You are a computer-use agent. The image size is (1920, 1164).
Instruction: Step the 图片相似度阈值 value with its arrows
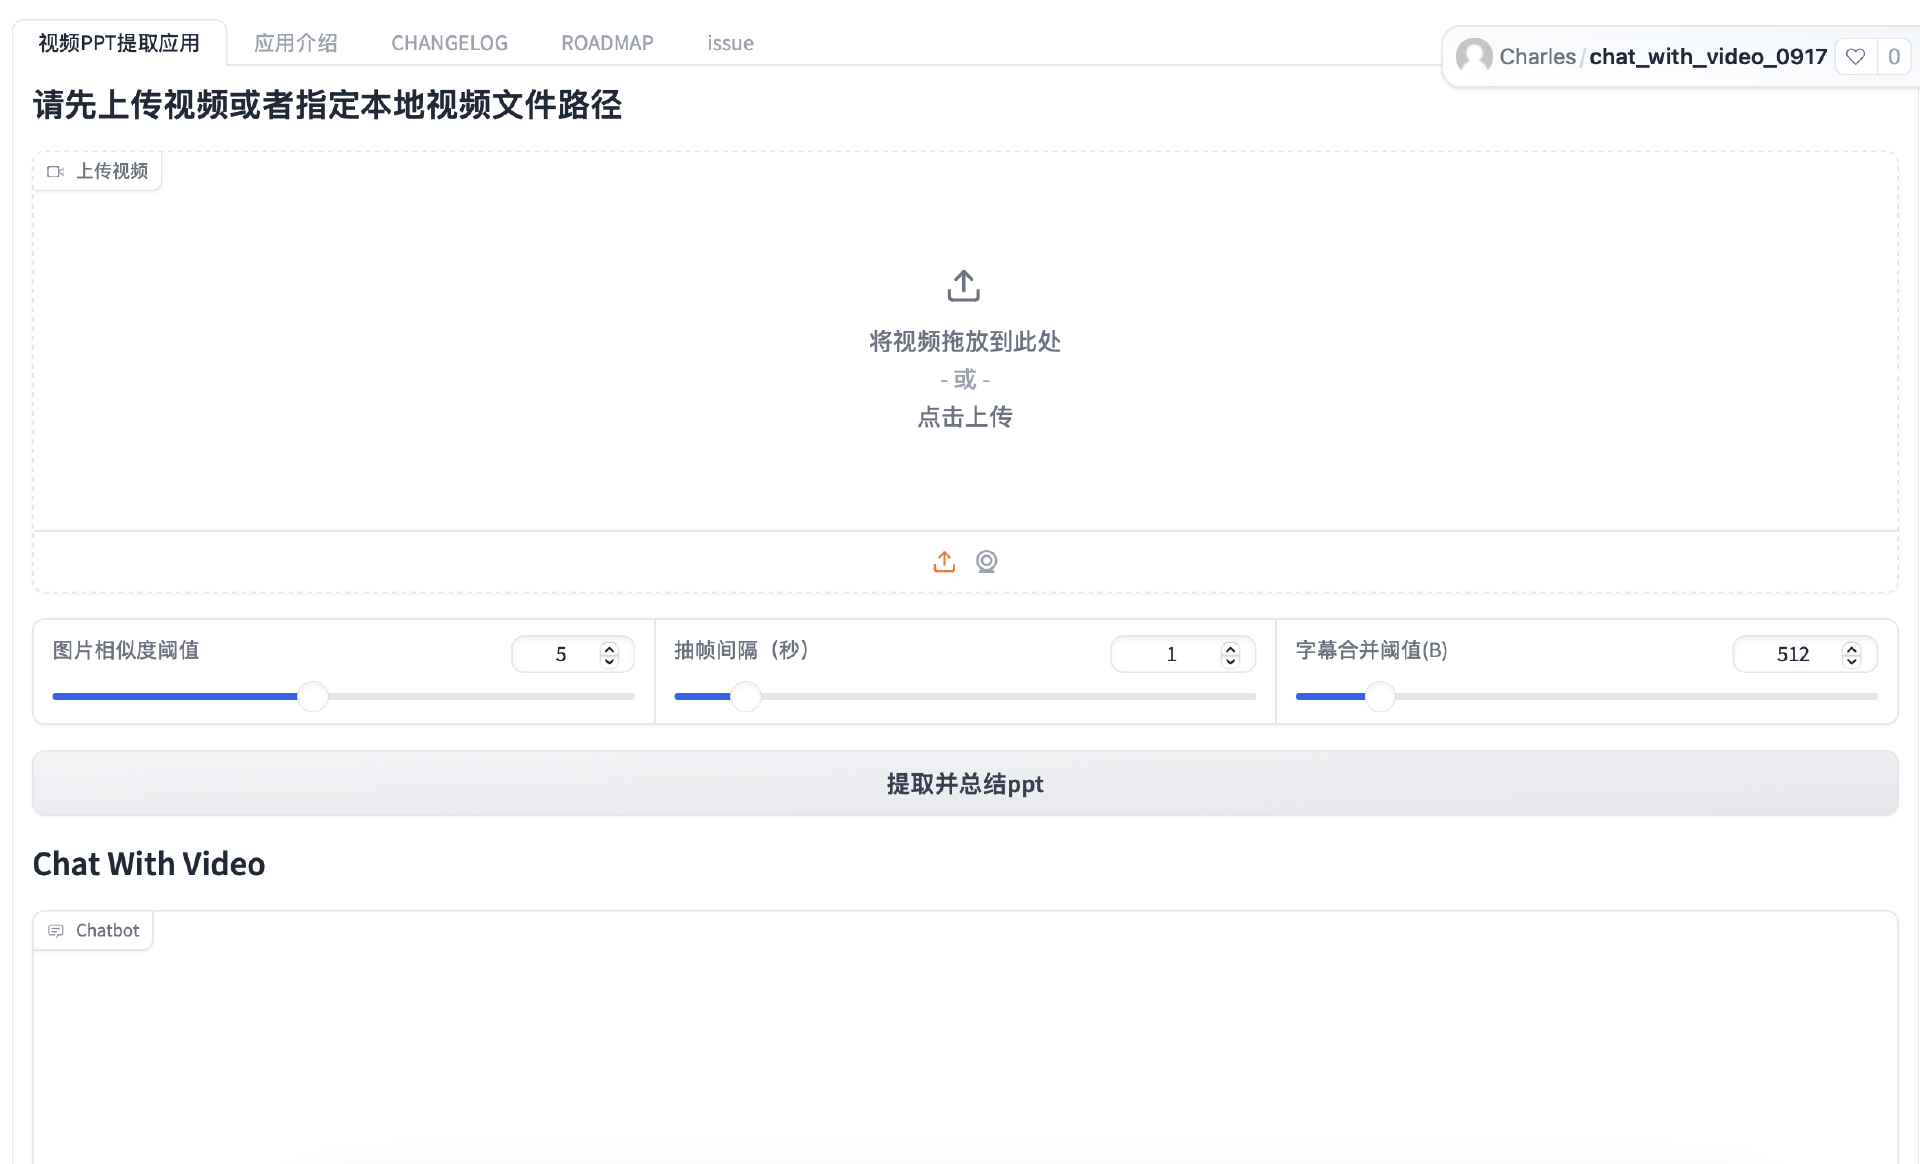(x=609, y=654)
